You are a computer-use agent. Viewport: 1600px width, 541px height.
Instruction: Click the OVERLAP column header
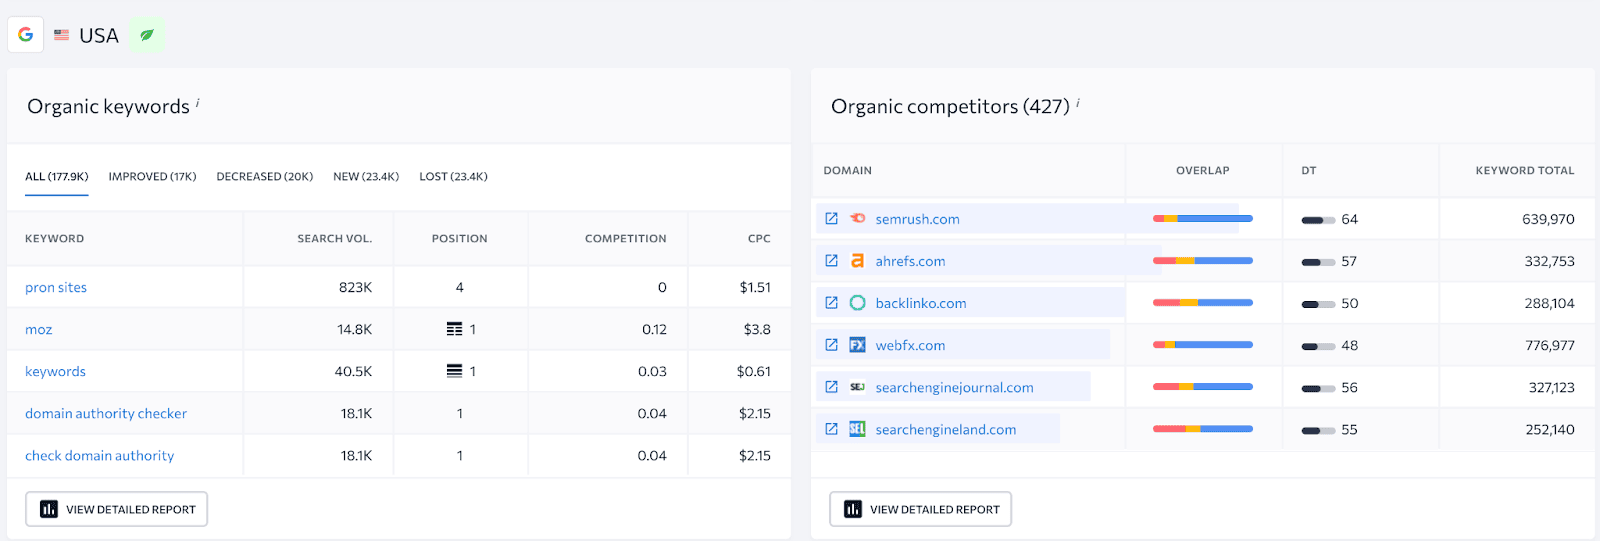(1203, 170)
